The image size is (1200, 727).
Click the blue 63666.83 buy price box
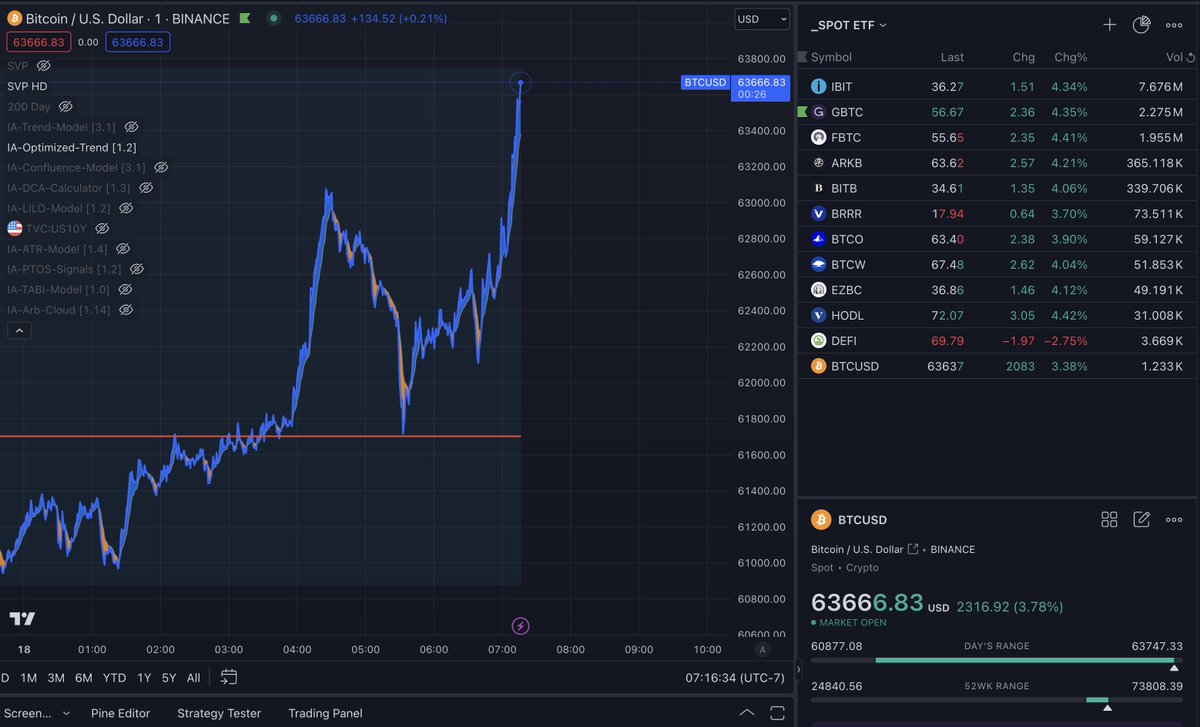(139, 42)
